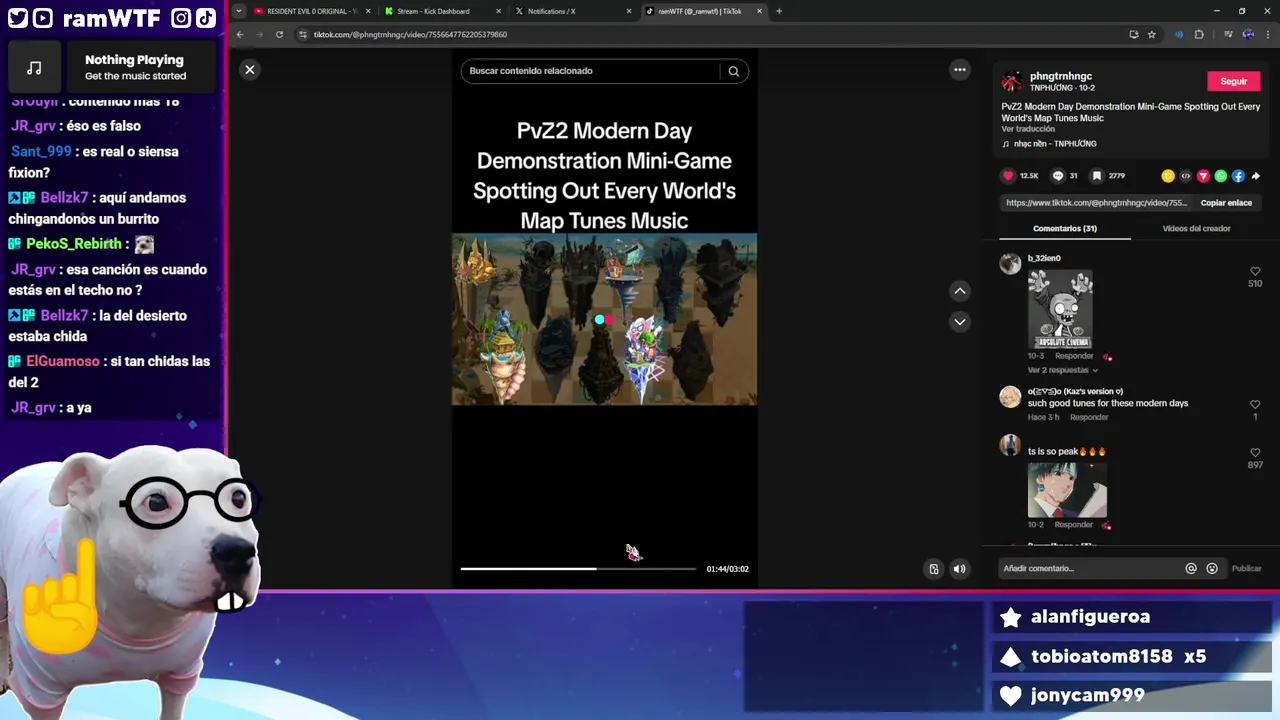Open browser extensions puzzle icon
Image resolution: width=1280 pixels, height=720 pixels.
(1199, 34)
